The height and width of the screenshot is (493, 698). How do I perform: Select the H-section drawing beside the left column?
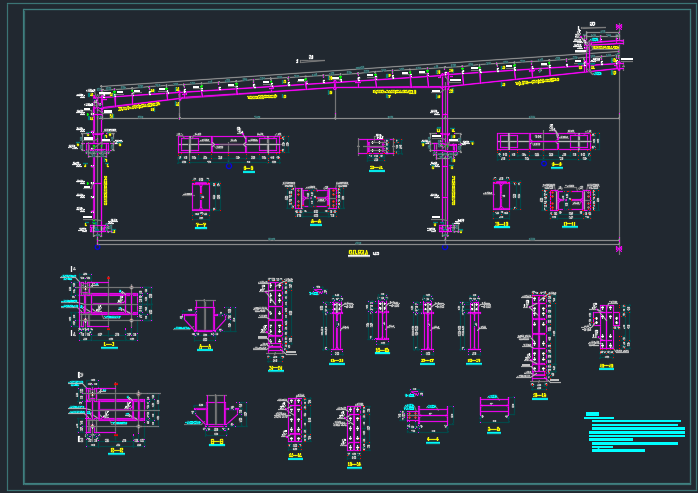pos(201,197)
